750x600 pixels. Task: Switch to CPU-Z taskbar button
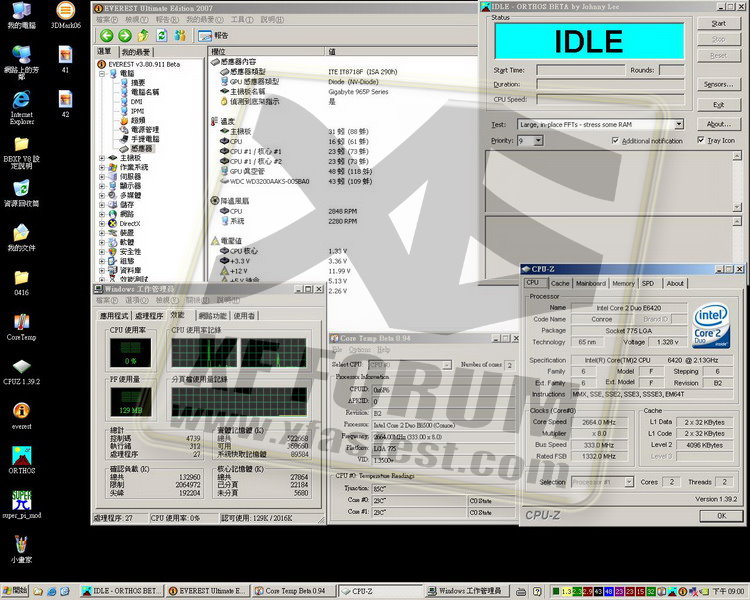pos(380,591)
